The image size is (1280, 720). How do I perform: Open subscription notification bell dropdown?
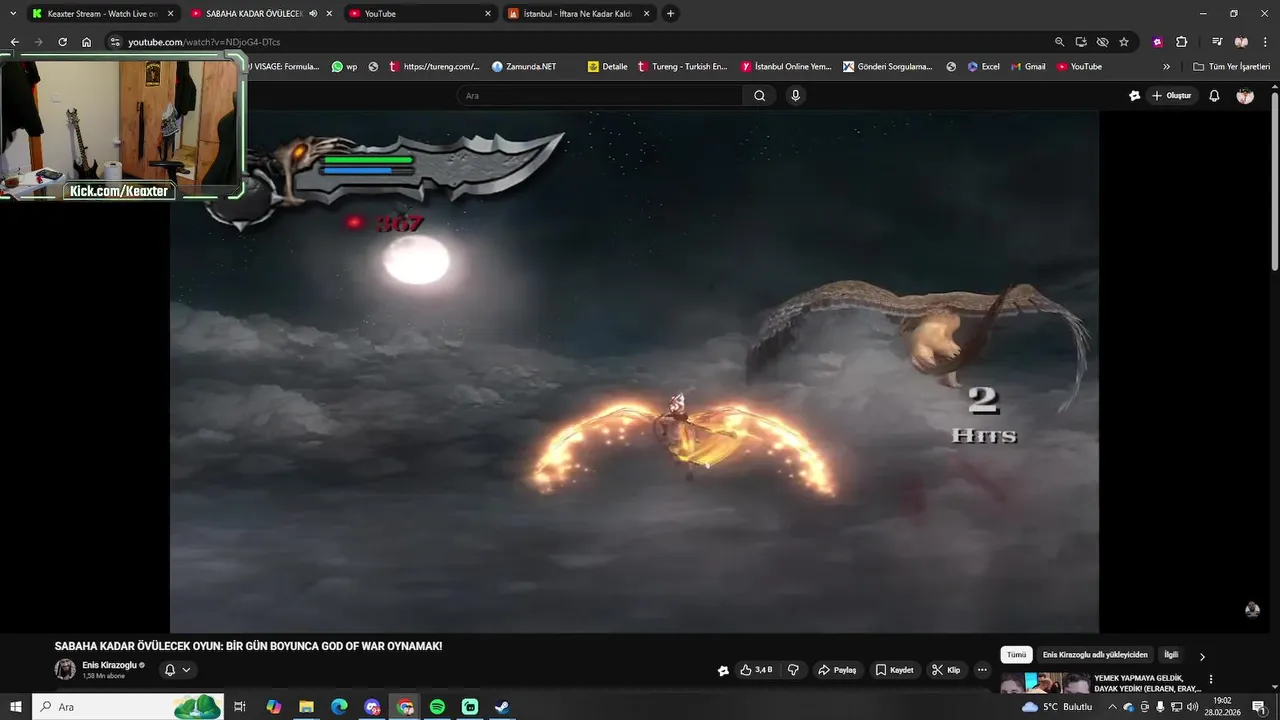[x=177, y=670]
